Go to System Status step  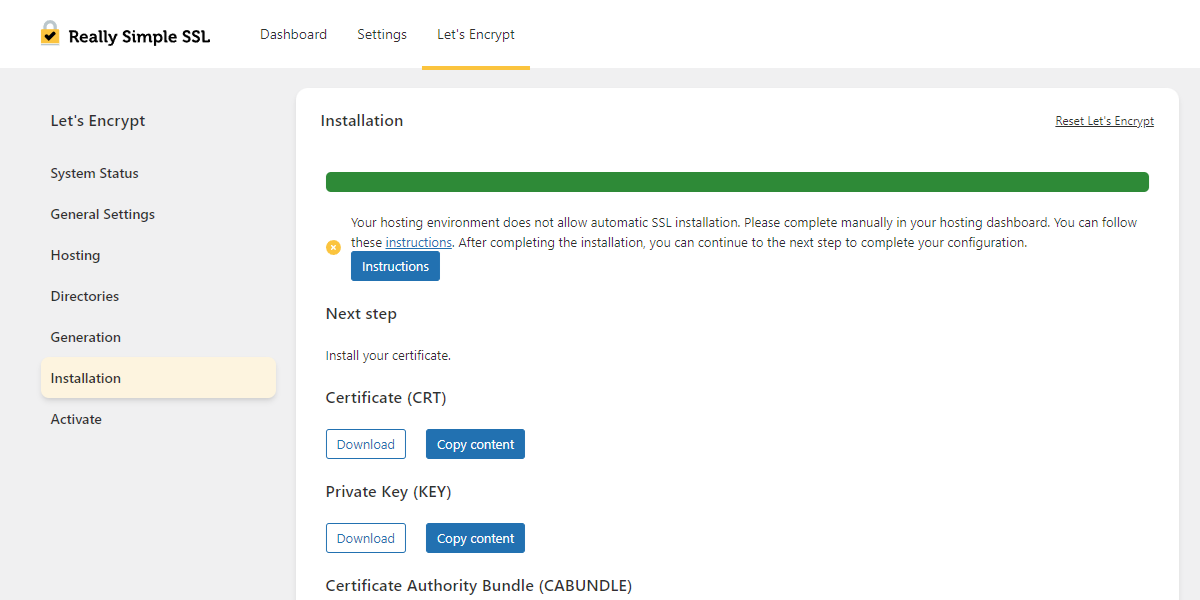pyautogui.click(x=158, y=173)
